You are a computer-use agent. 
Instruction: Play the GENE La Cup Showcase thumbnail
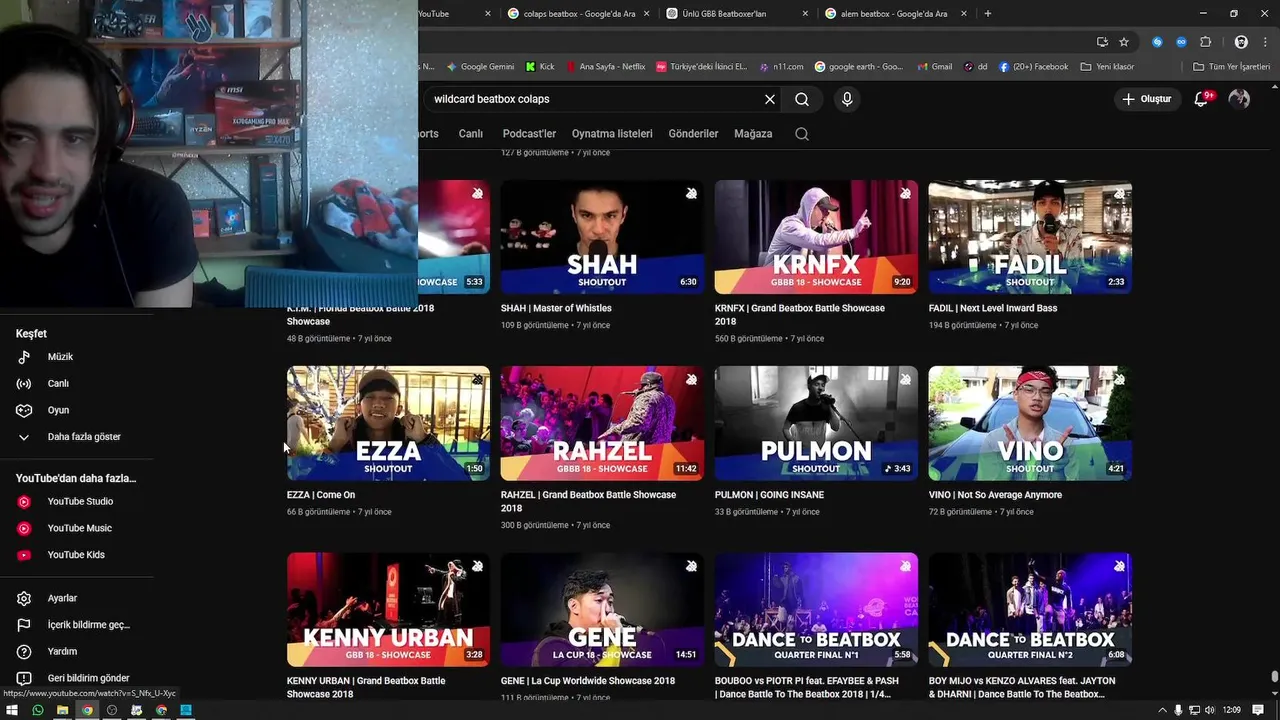pyautogui.click(x=602, y=610)
